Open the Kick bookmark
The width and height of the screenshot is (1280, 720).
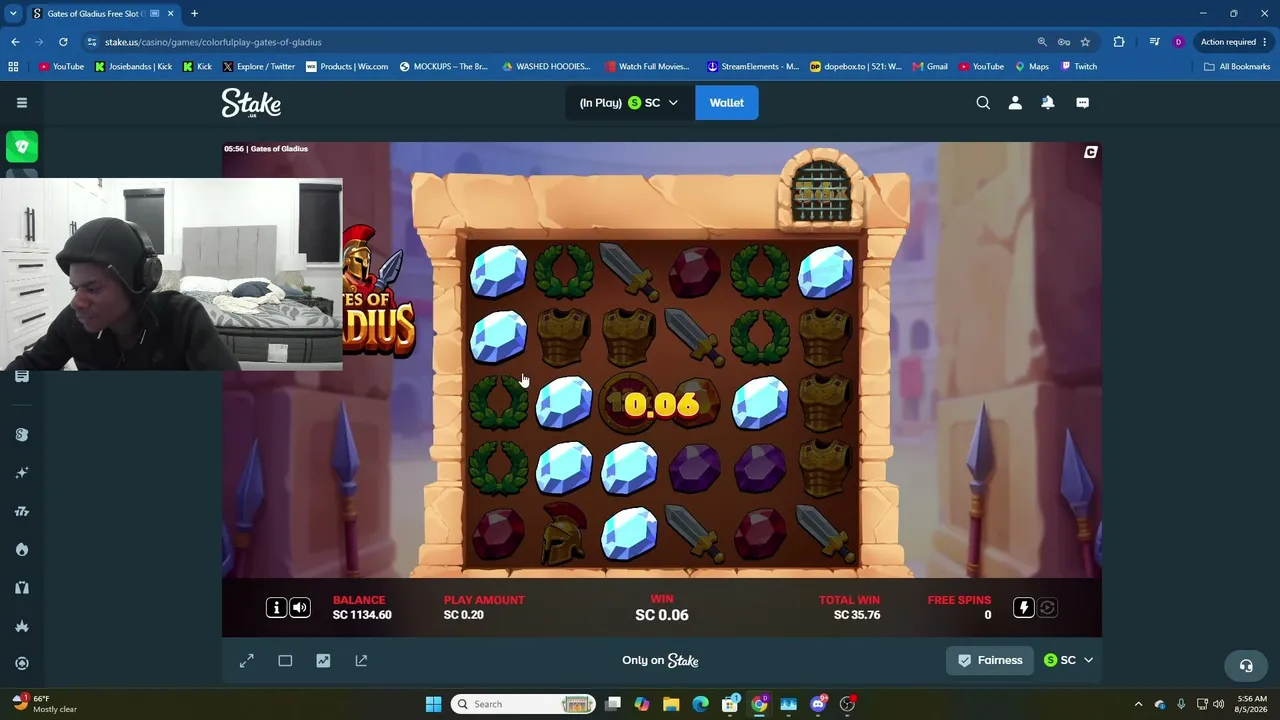point(197,67)
